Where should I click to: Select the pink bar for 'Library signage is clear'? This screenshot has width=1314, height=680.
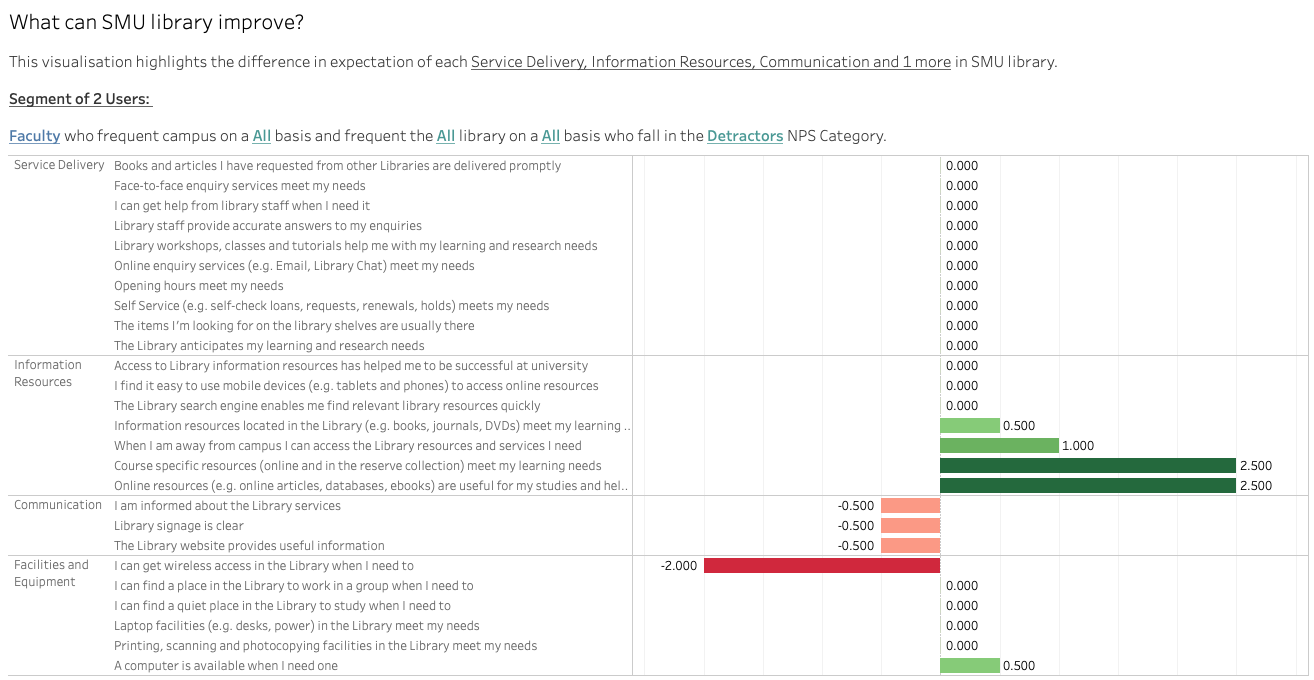(x=911, y=526)
